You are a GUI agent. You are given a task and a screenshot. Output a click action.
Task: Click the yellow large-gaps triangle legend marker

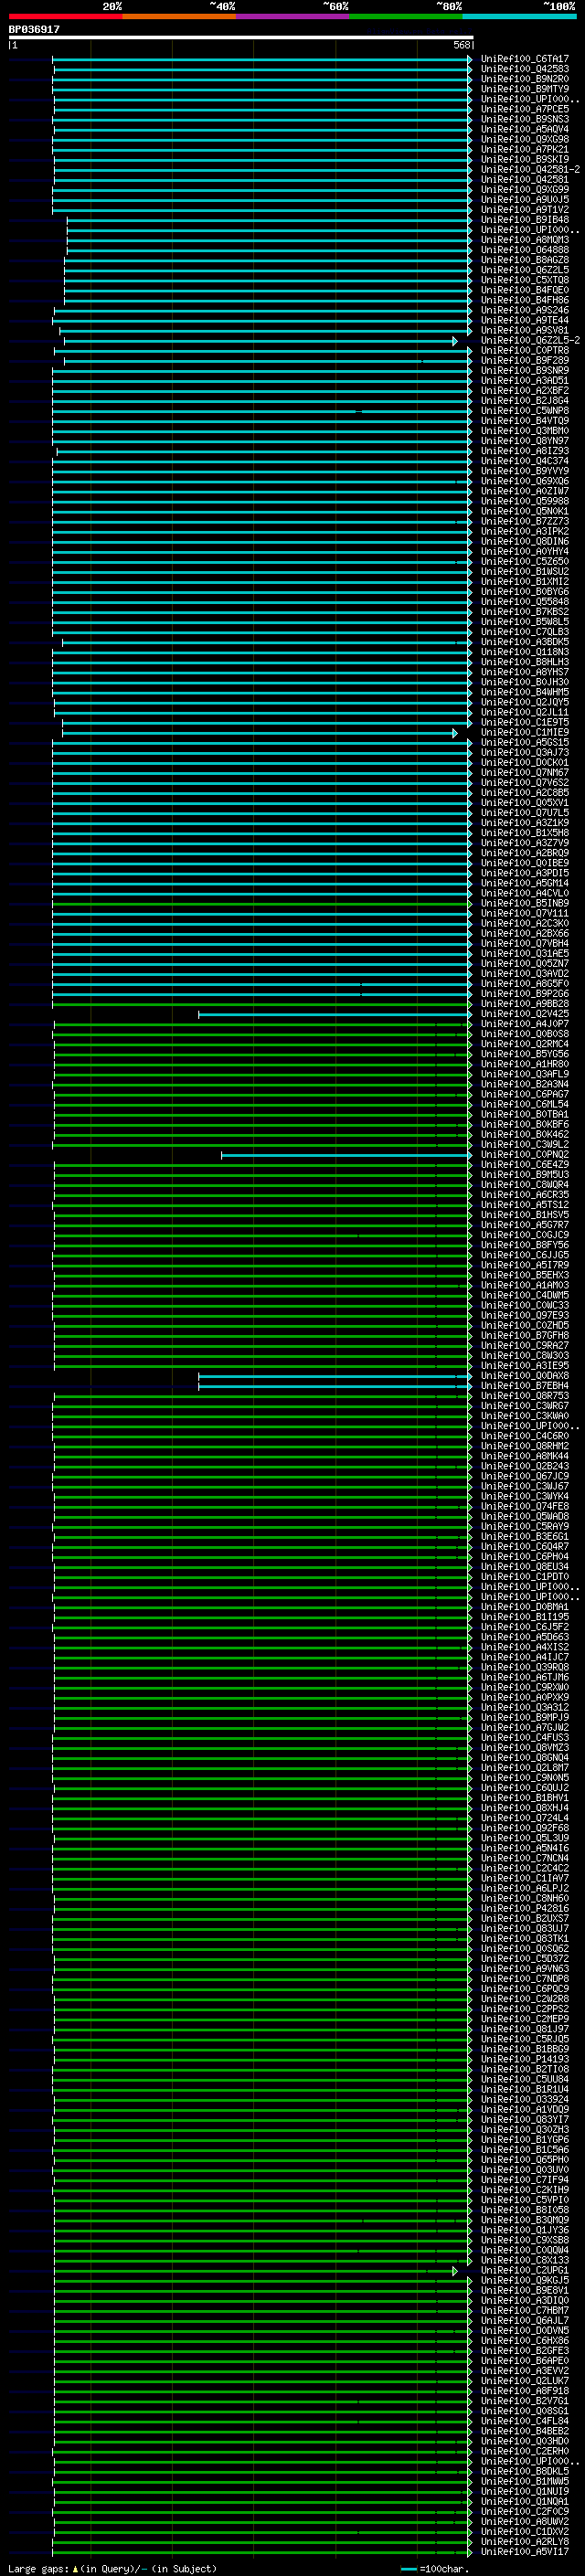pos(75,2568)
